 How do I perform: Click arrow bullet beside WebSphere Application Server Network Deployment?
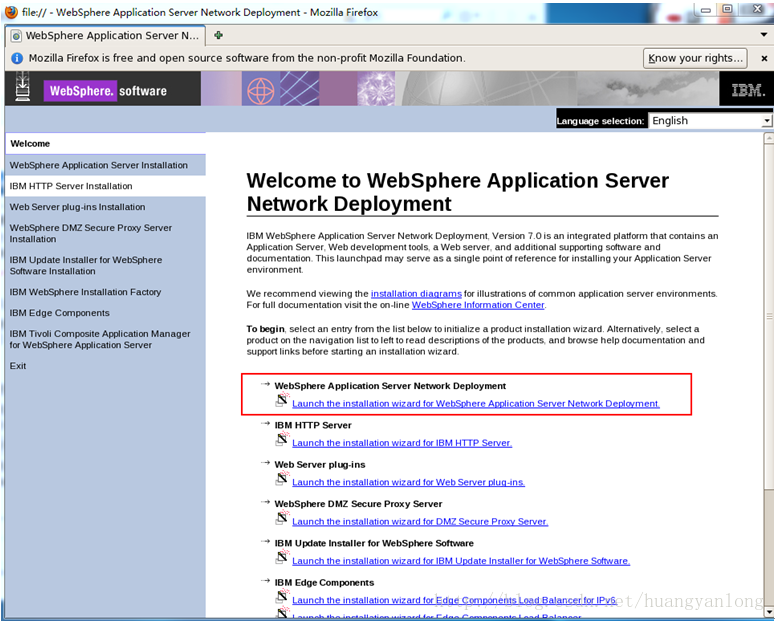click(x=265, y=384)
